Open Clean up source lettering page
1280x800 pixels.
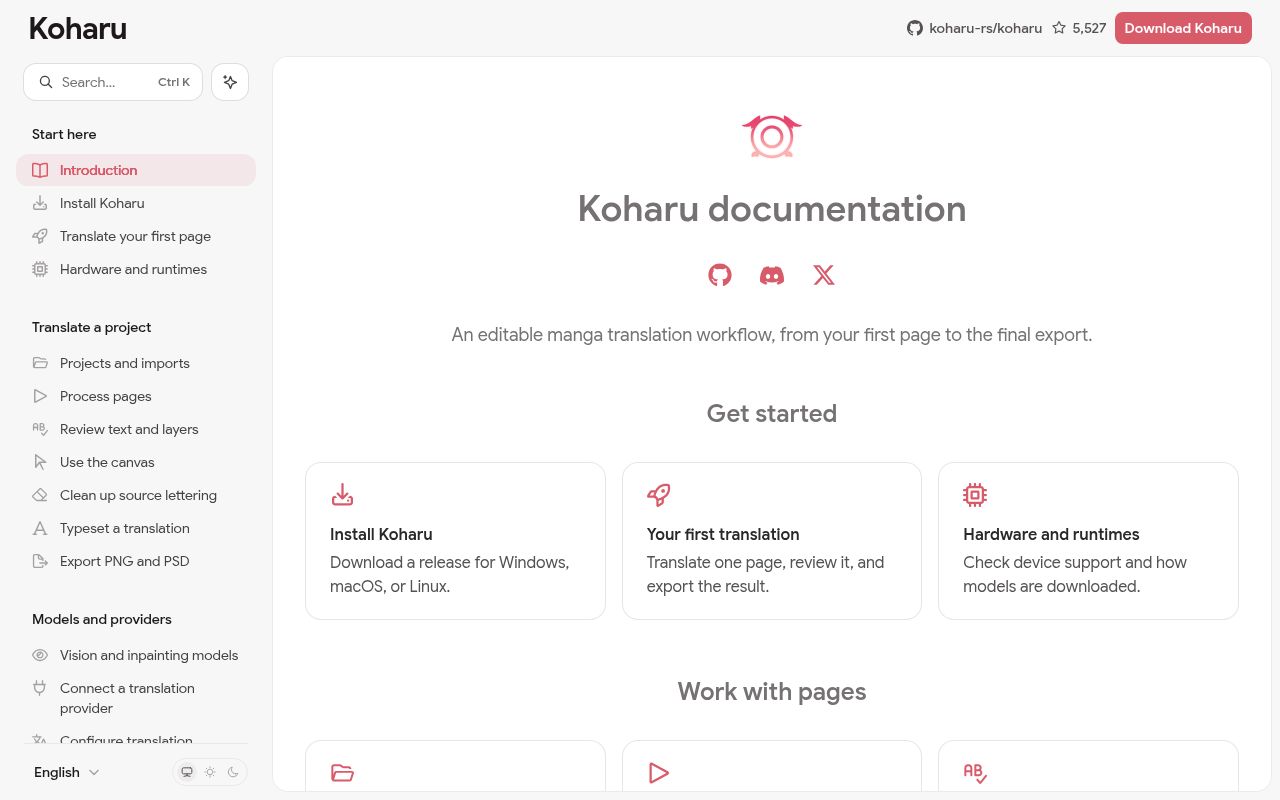pyautogui.click(x=136, y=495)
